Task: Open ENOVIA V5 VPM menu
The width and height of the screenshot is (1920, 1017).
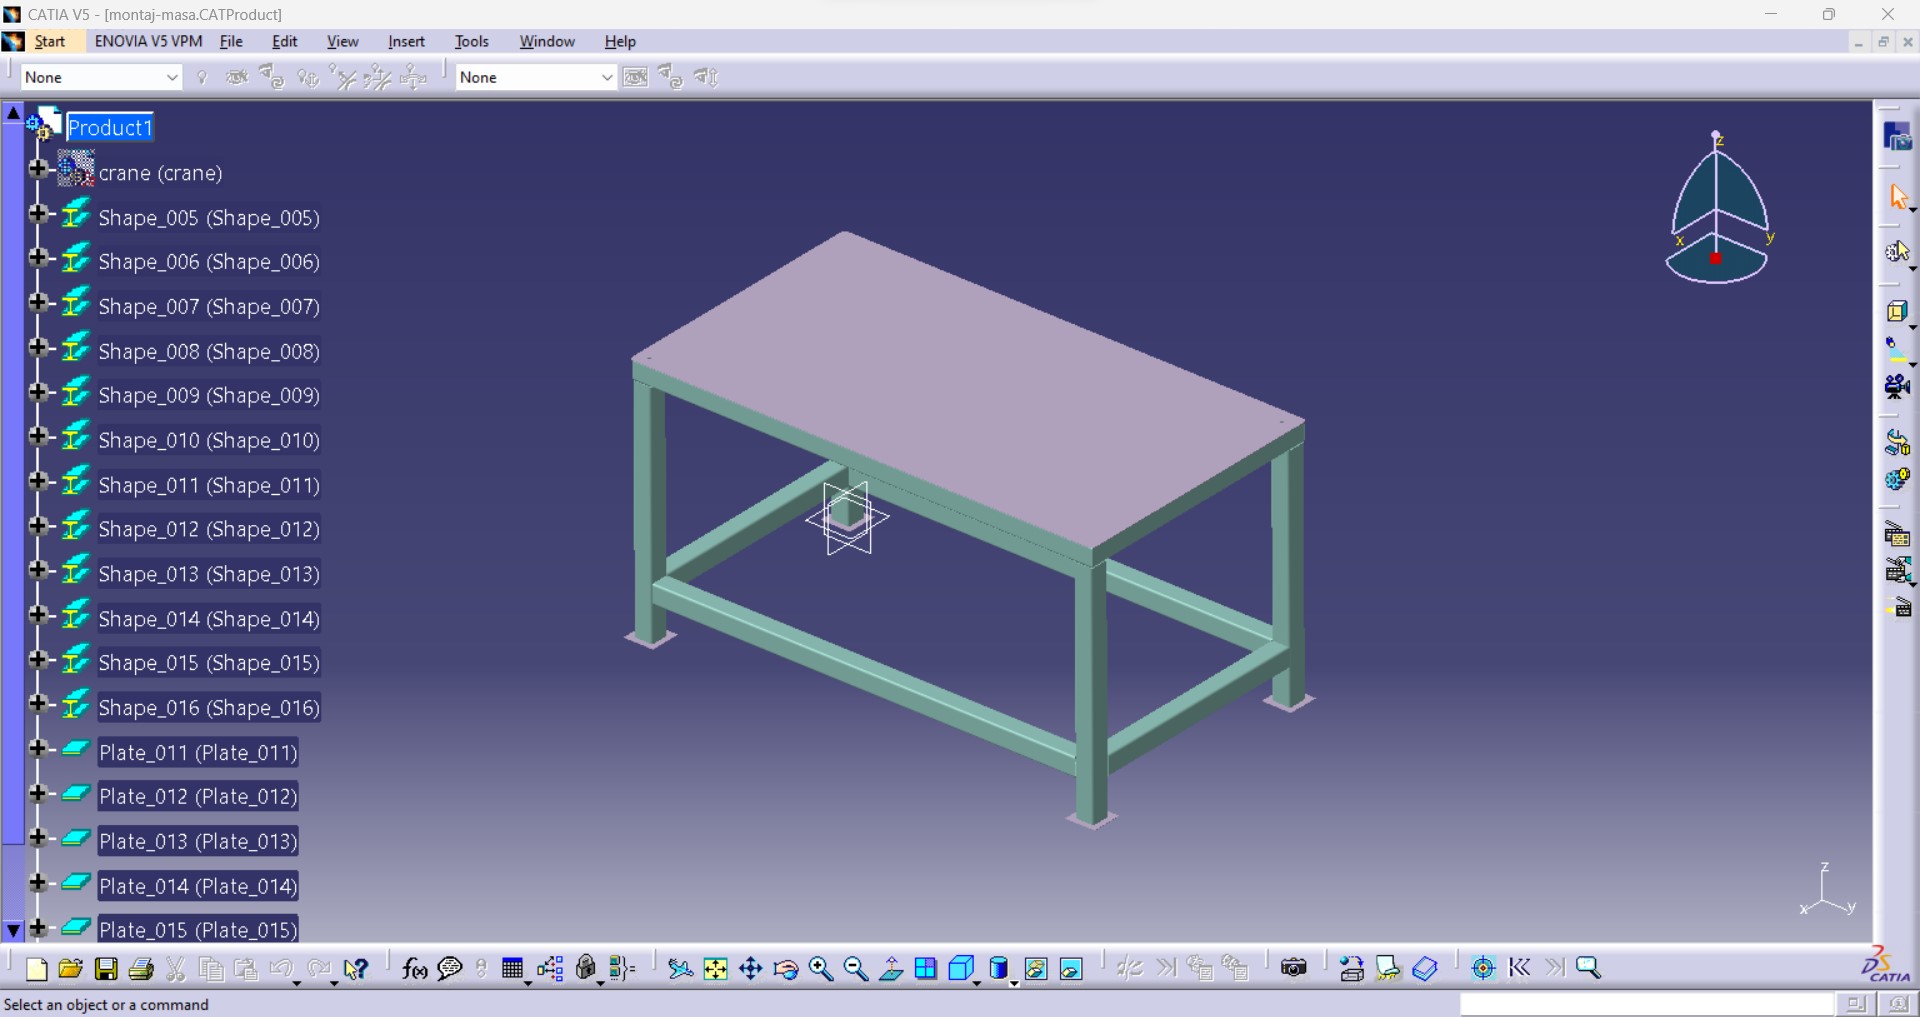Action: [148, 41]
